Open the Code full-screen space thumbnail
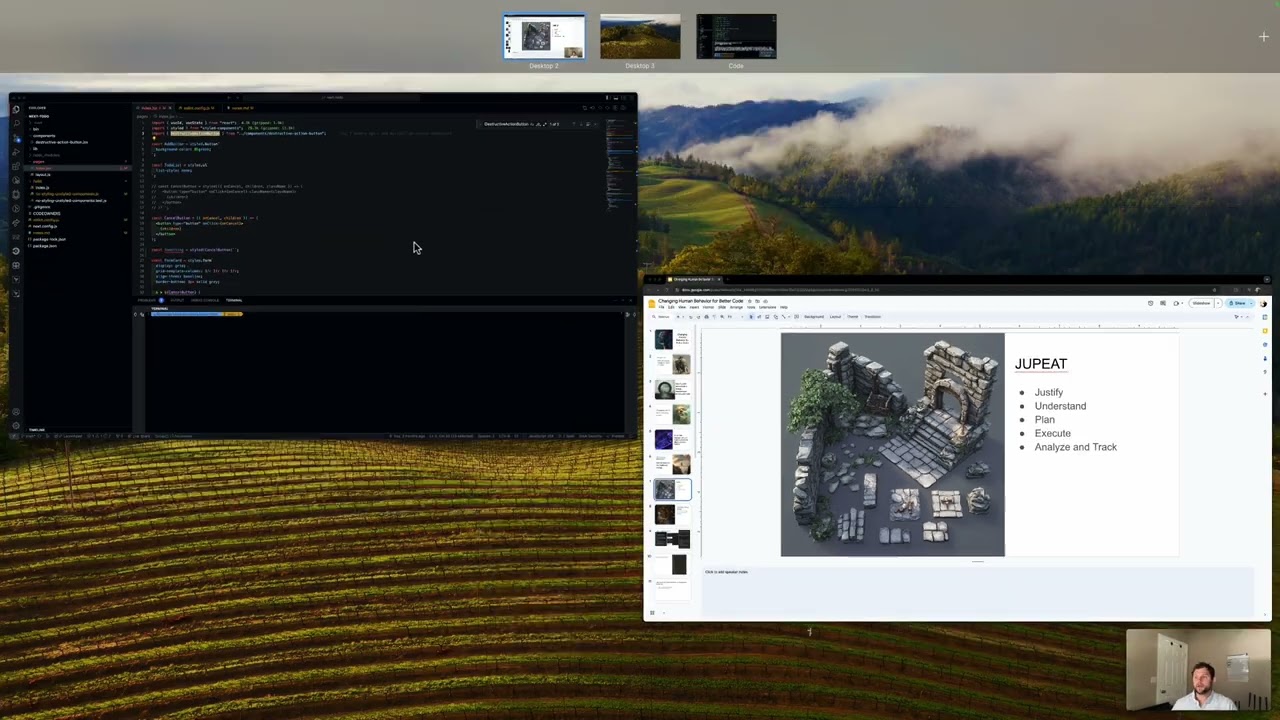Screen dimensions: 1280x720 (736, 37)
